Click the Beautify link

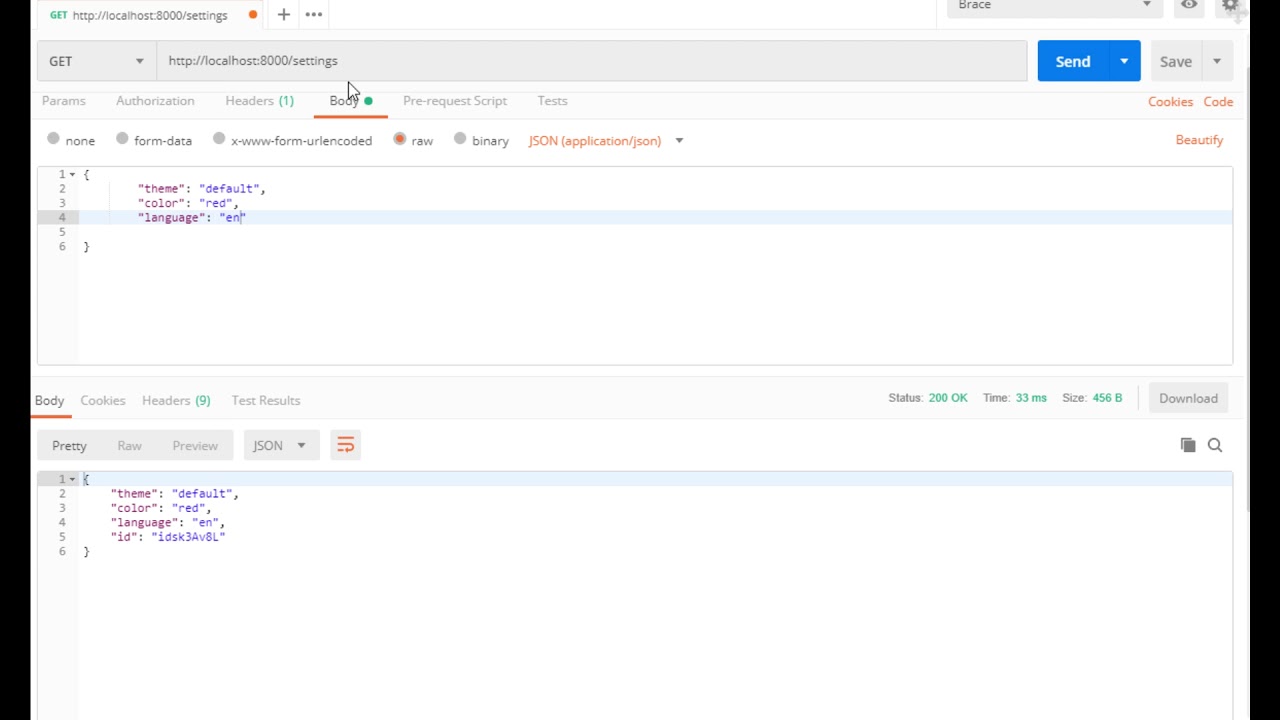click(1199, 140)
